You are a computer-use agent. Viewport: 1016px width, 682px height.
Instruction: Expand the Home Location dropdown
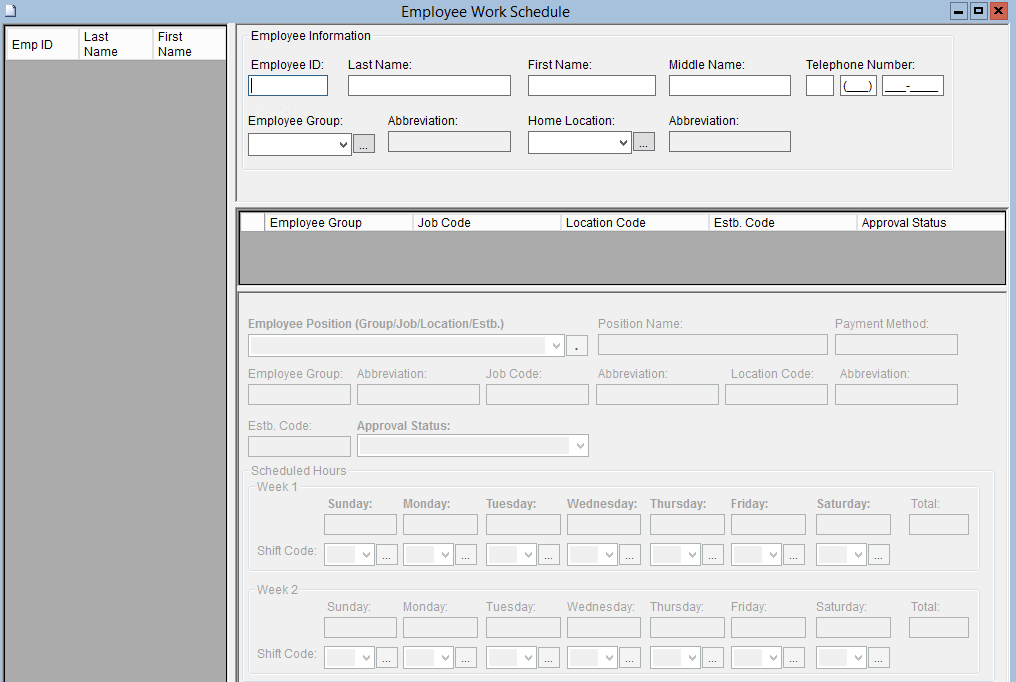pos(623,143)
